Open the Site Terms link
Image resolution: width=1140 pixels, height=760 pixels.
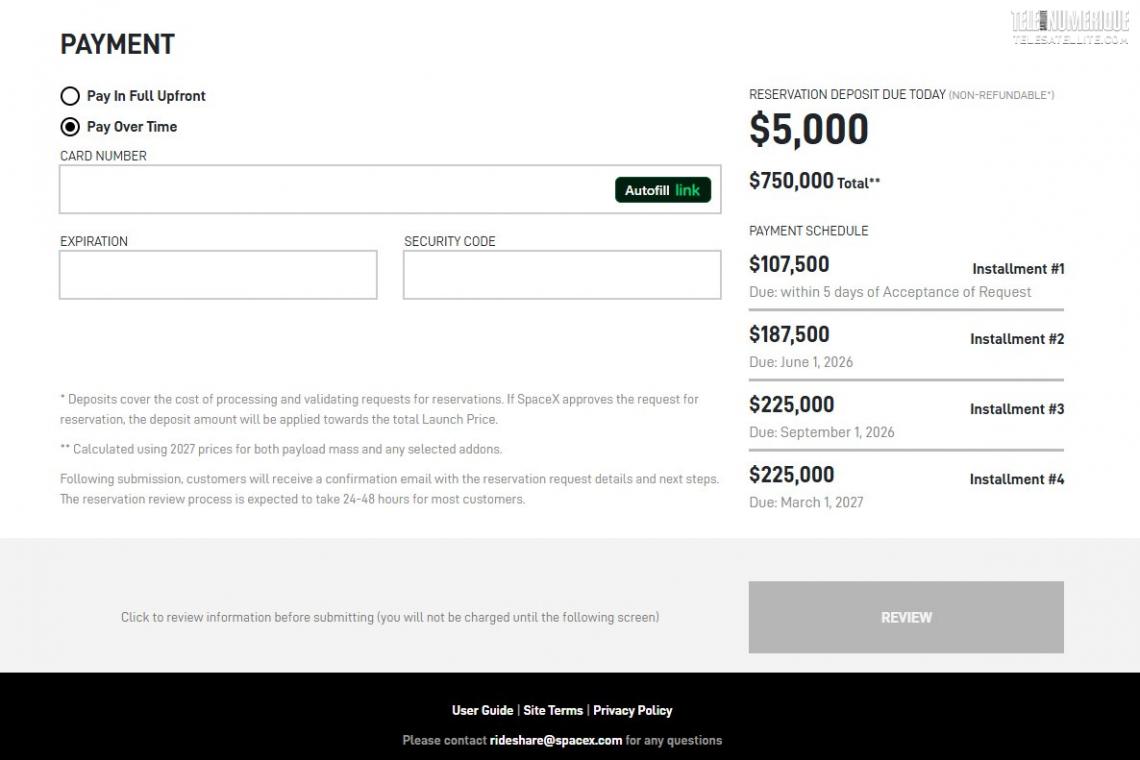point(552,710)
